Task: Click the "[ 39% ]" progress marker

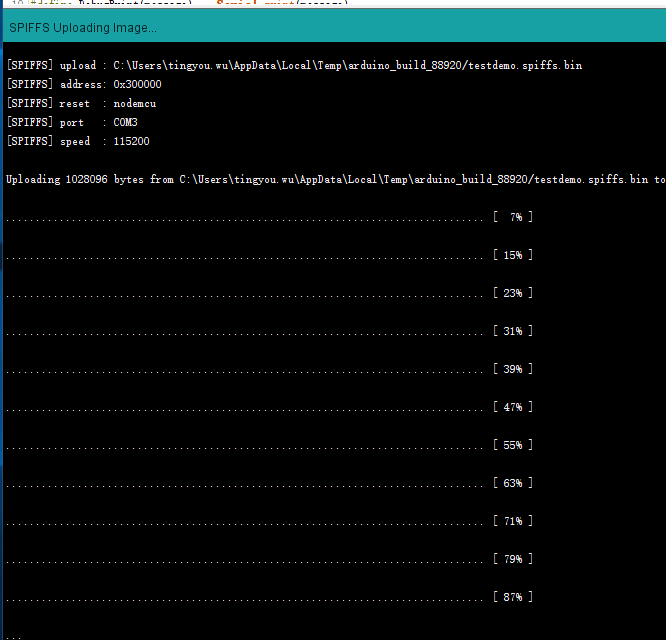Action: point(513,369)
